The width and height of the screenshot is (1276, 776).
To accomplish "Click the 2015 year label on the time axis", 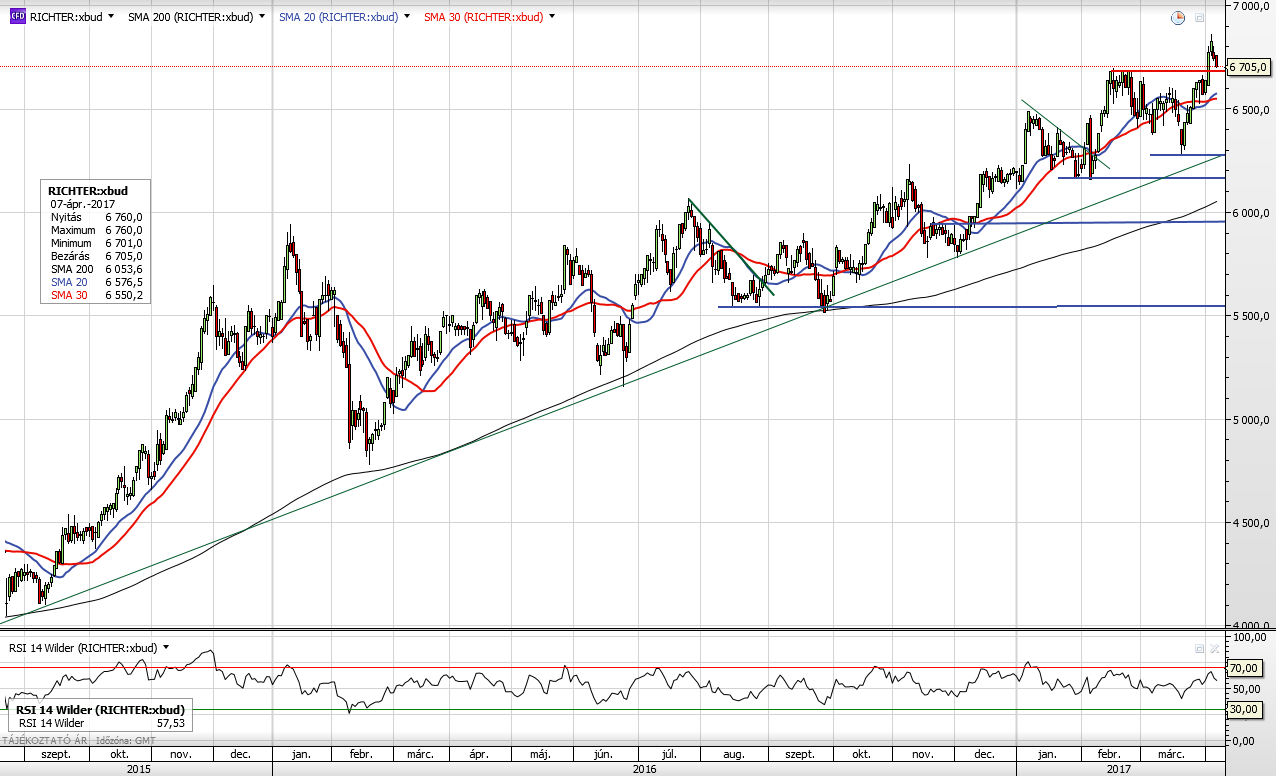I will (x=138, y=769).
